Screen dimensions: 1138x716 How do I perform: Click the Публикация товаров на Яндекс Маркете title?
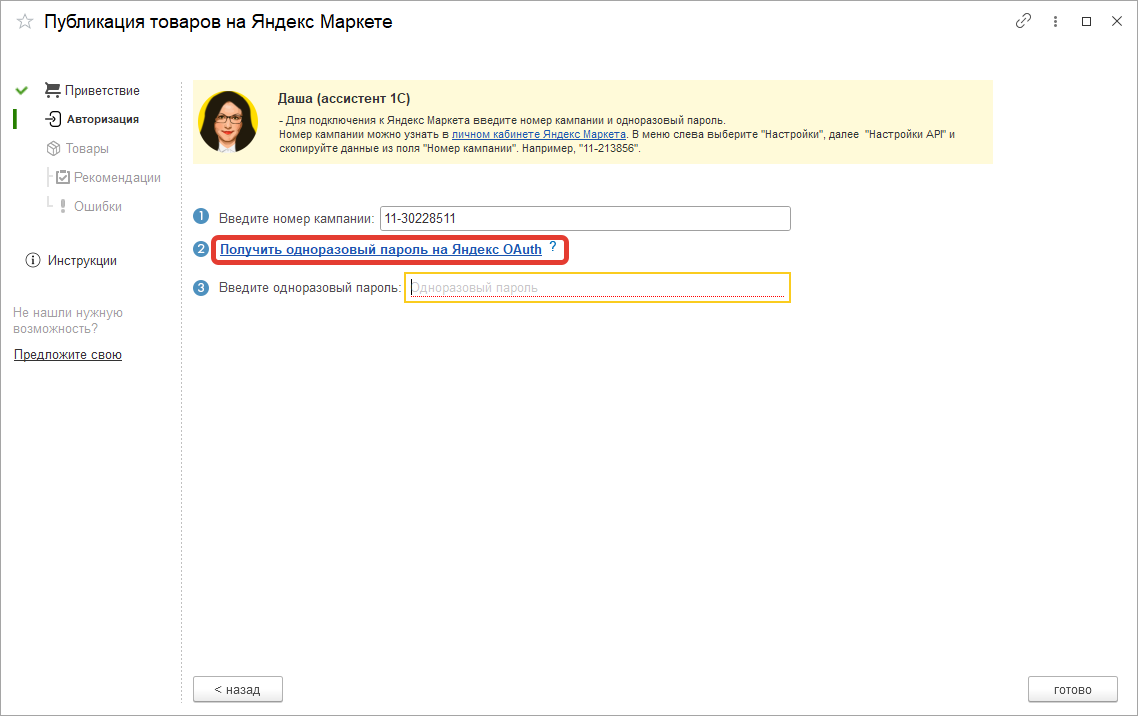[218, 22]
